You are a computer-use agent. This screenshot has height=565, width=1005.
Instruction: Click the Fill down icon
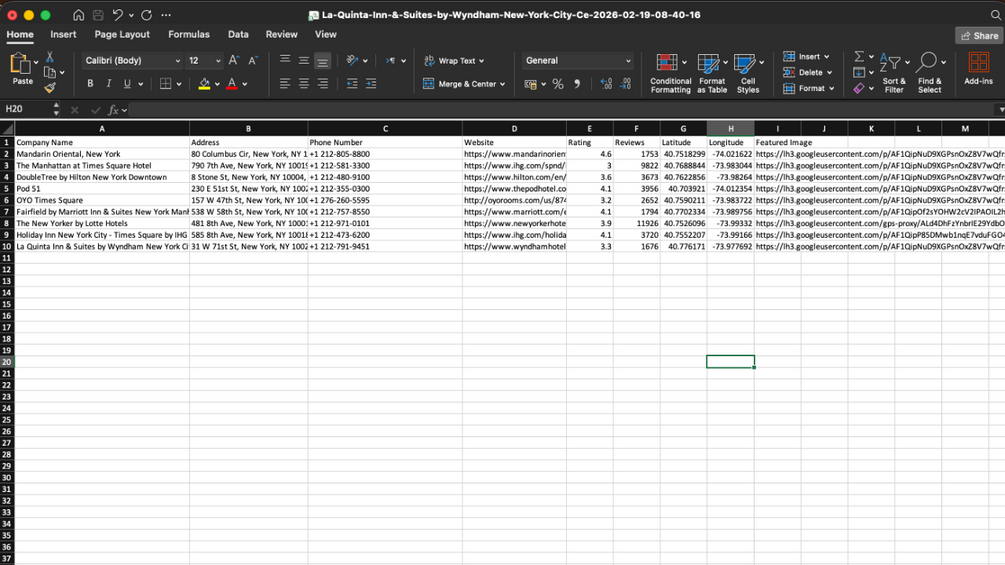[x=859, y=72]
